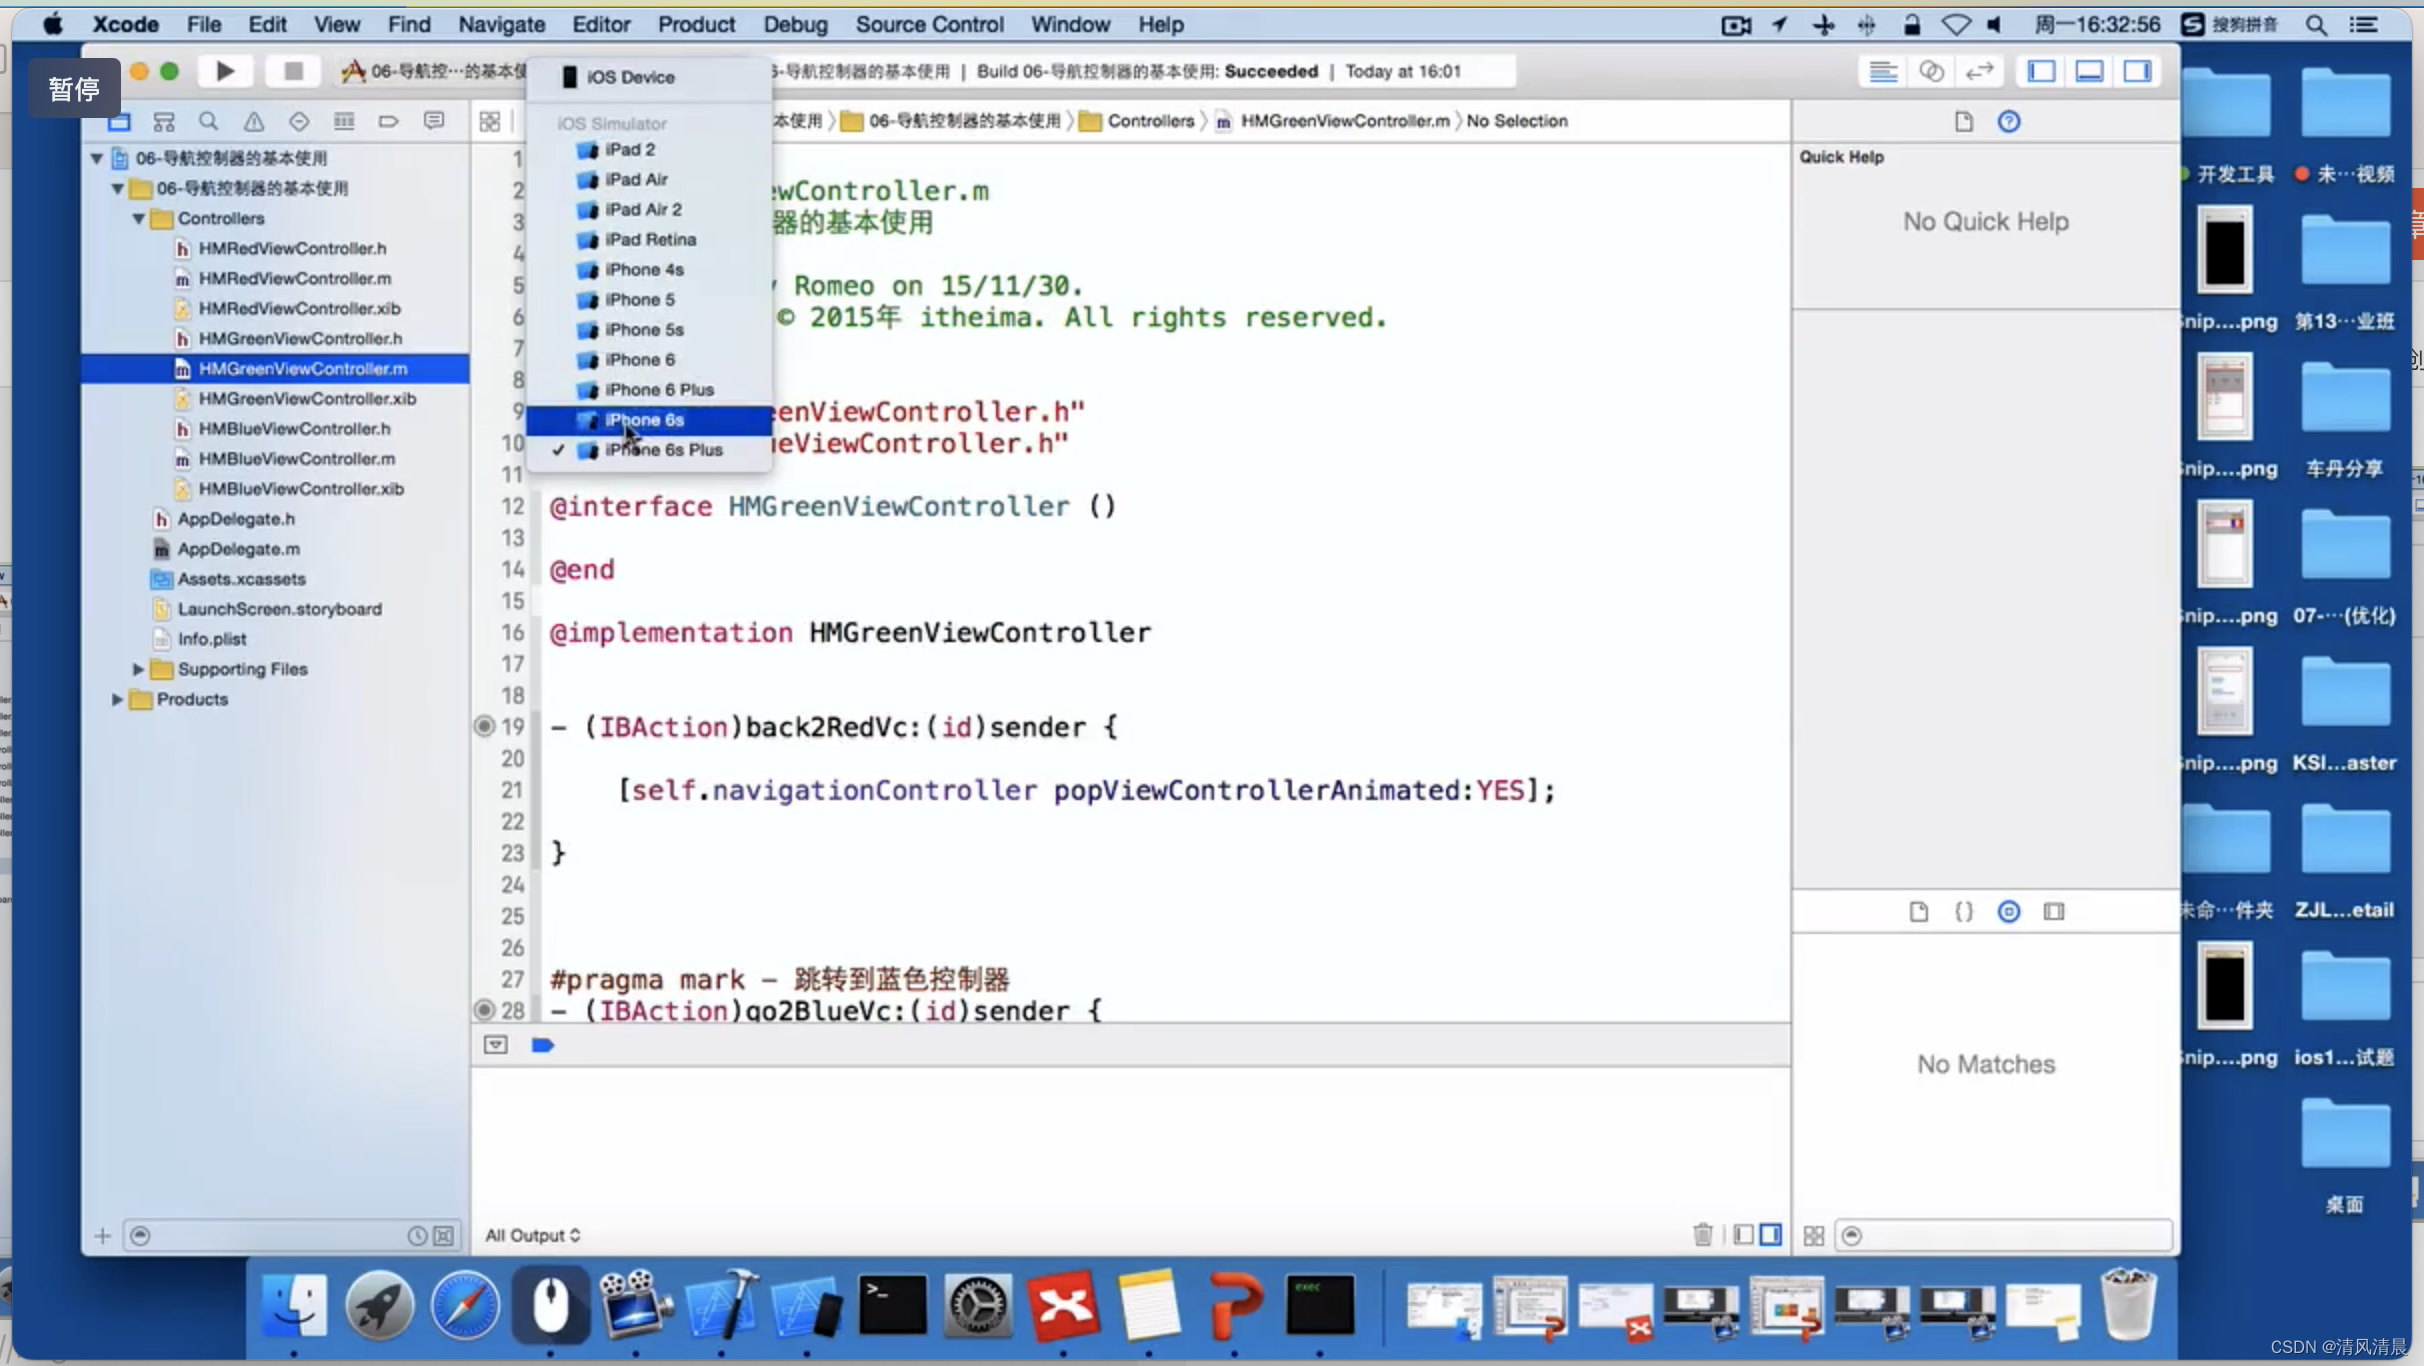Click No Selection in jump bar
This screenshot has height=1366, width=2424.
tap(1516, 121)
